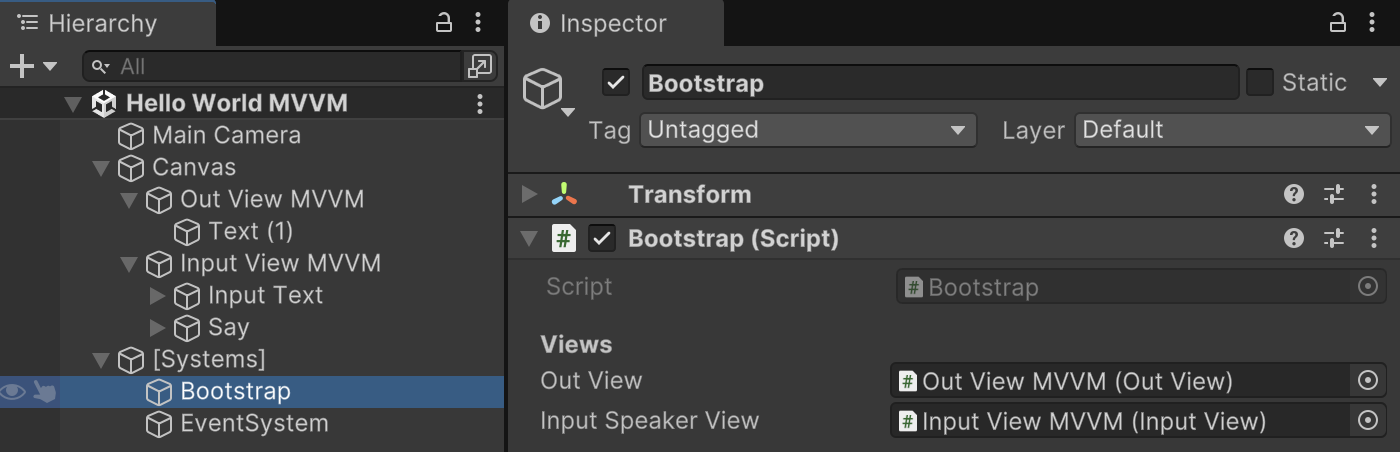Click Out View object picker circle
The width and height of the screenshot is (1400, 452).
pyautogui.click(x=1367, y=381)
